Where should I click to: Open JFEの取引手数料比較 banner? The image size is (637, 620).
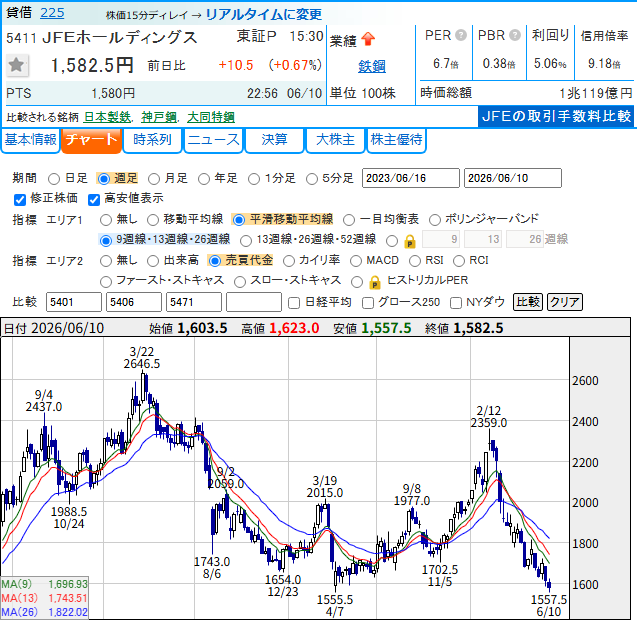(556, 117)
